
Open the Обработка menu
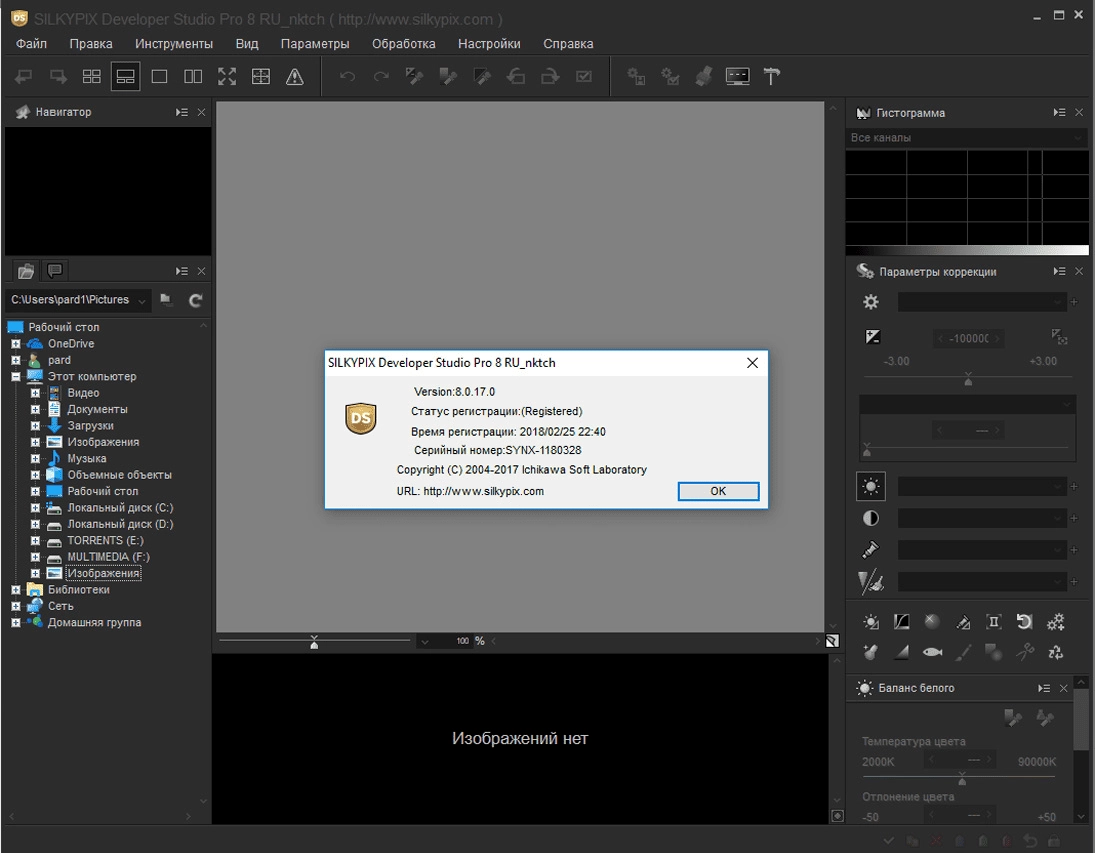pos(404,43)
